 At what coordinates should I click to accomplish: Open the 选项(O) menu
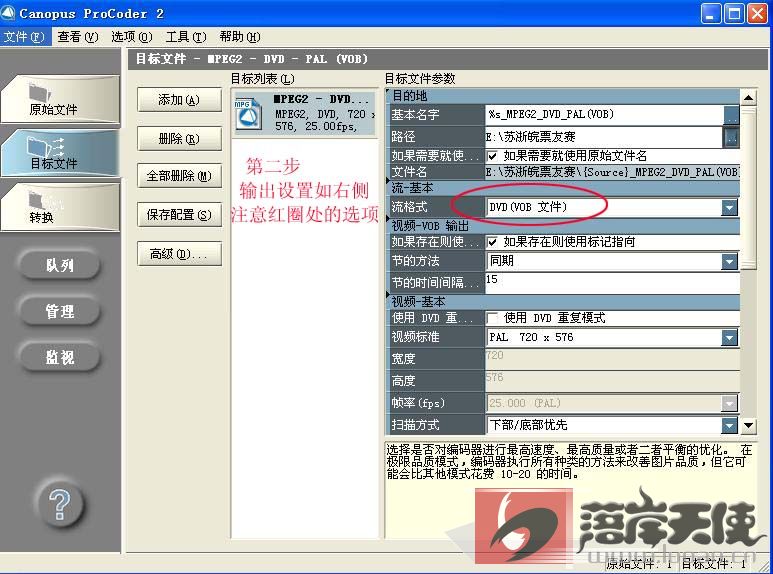pyautogui.click(x=132, y=37)
